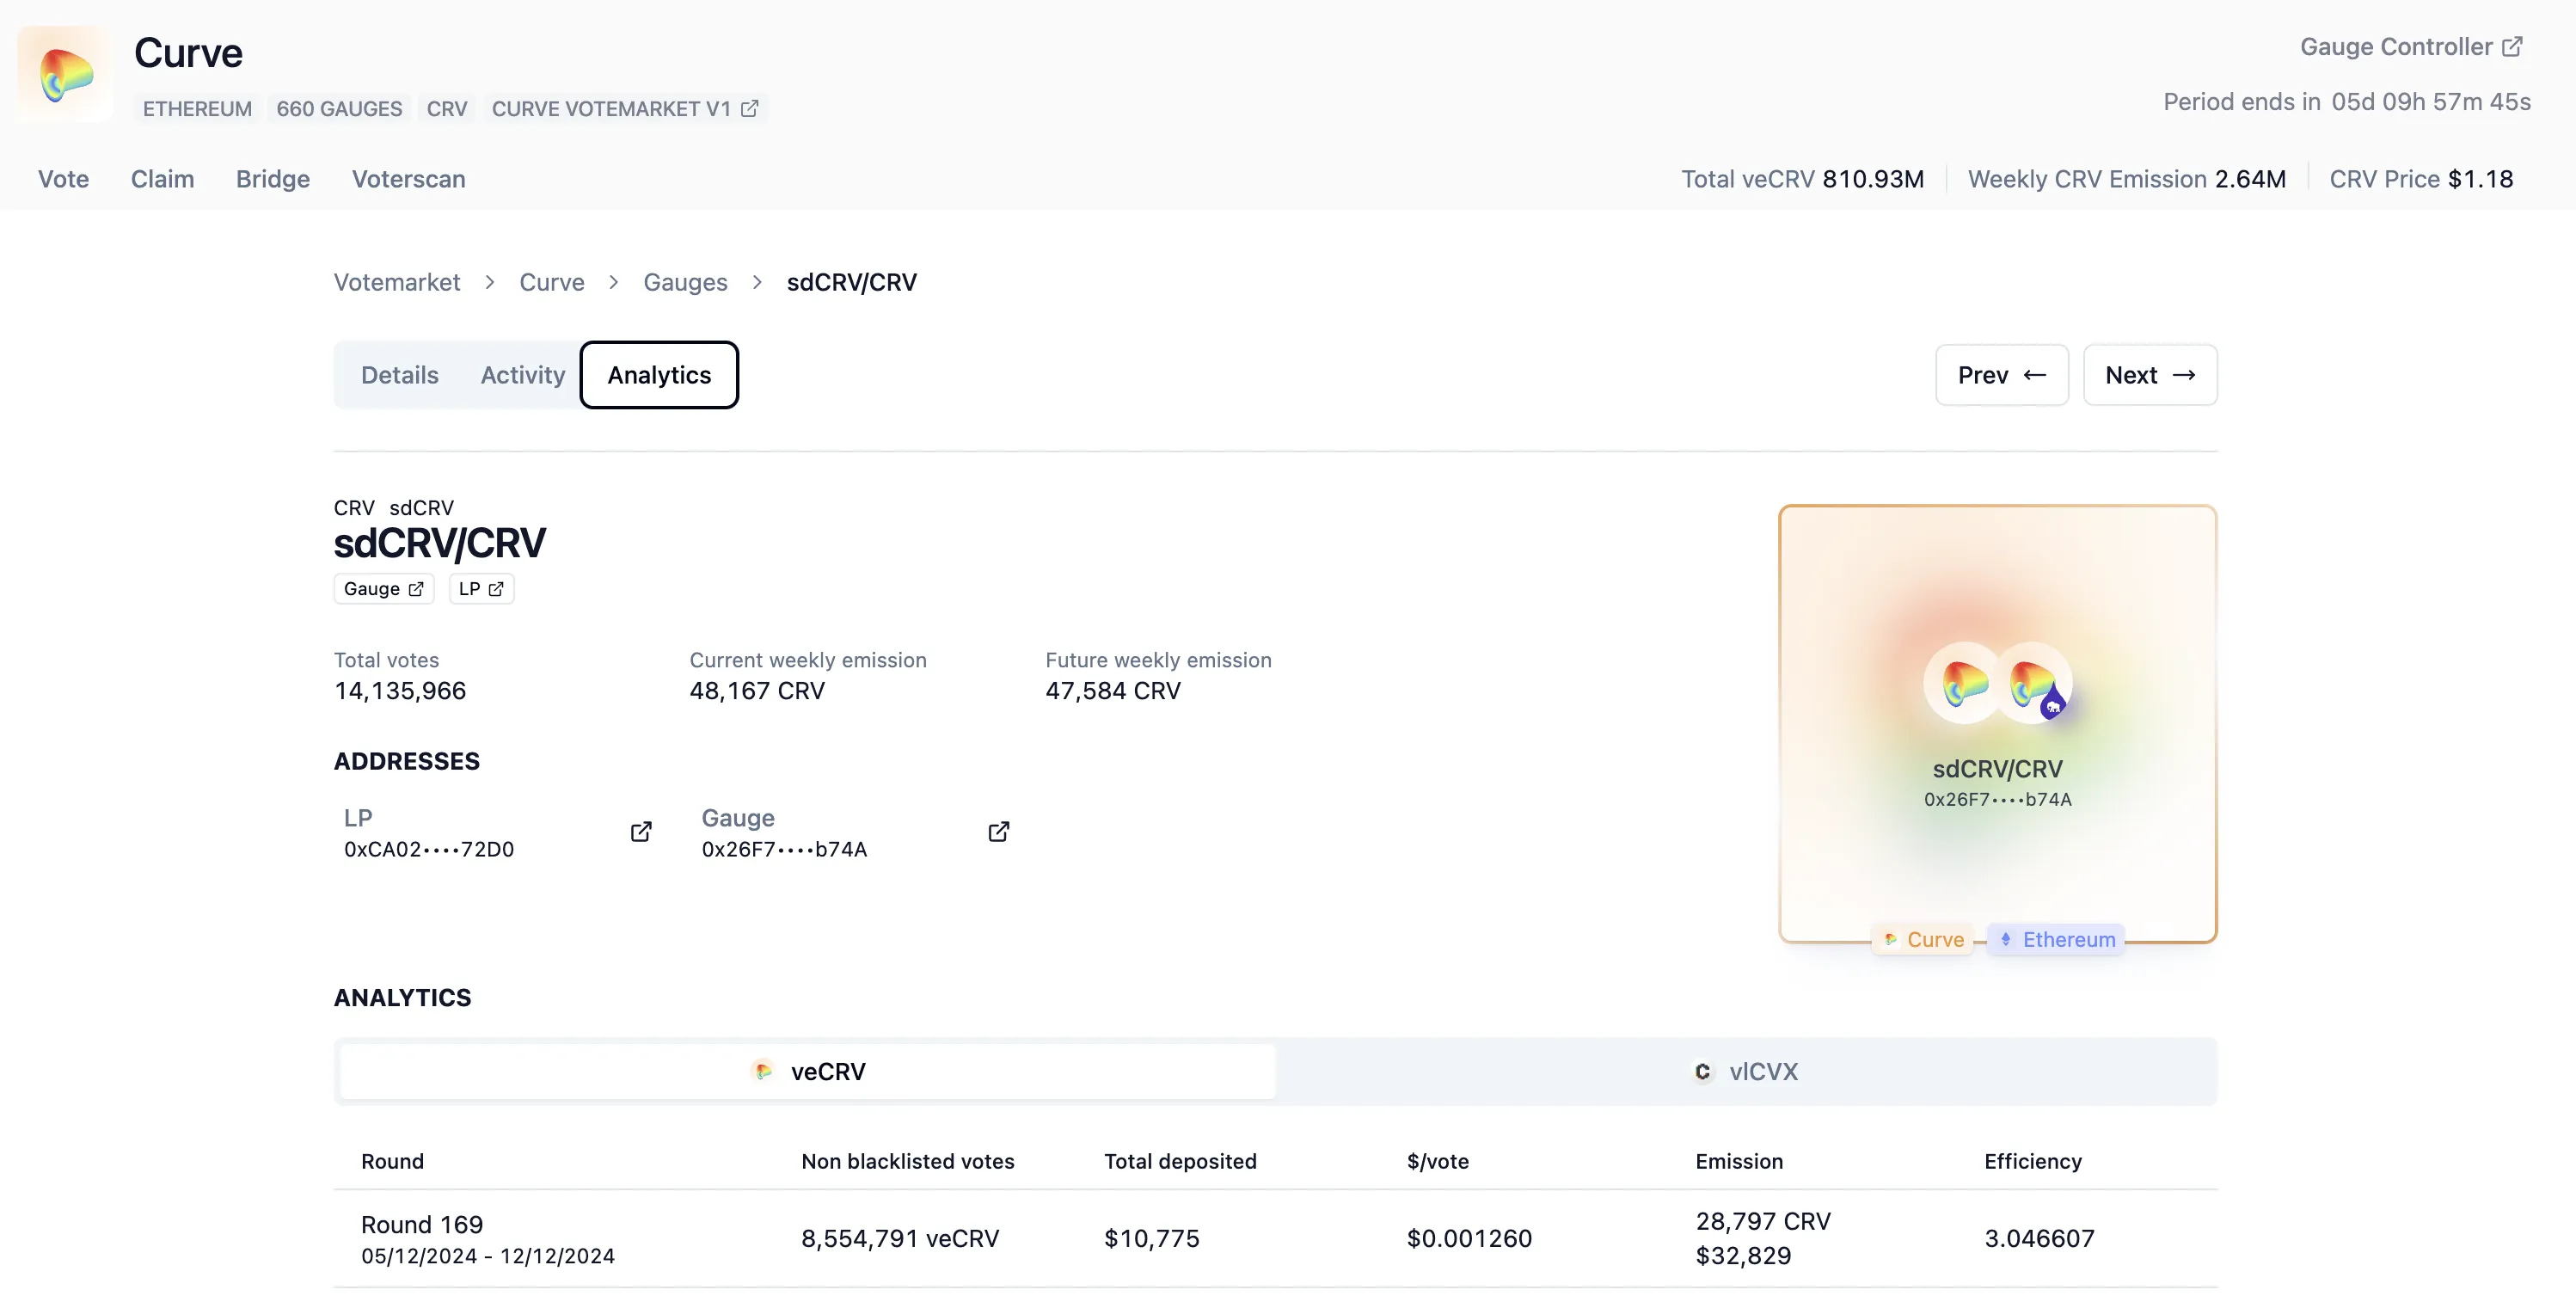Viewport: 2576px width, 1302px height.
Task: Open Gauge Controller external link icon
Action: [x=2512, y=47]
